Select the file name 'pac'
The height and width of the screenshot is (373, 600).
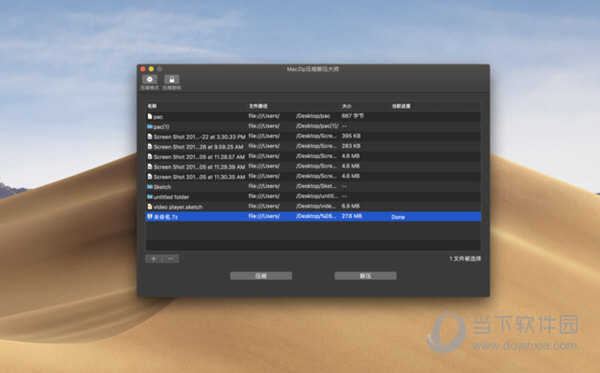coord(158,117)
